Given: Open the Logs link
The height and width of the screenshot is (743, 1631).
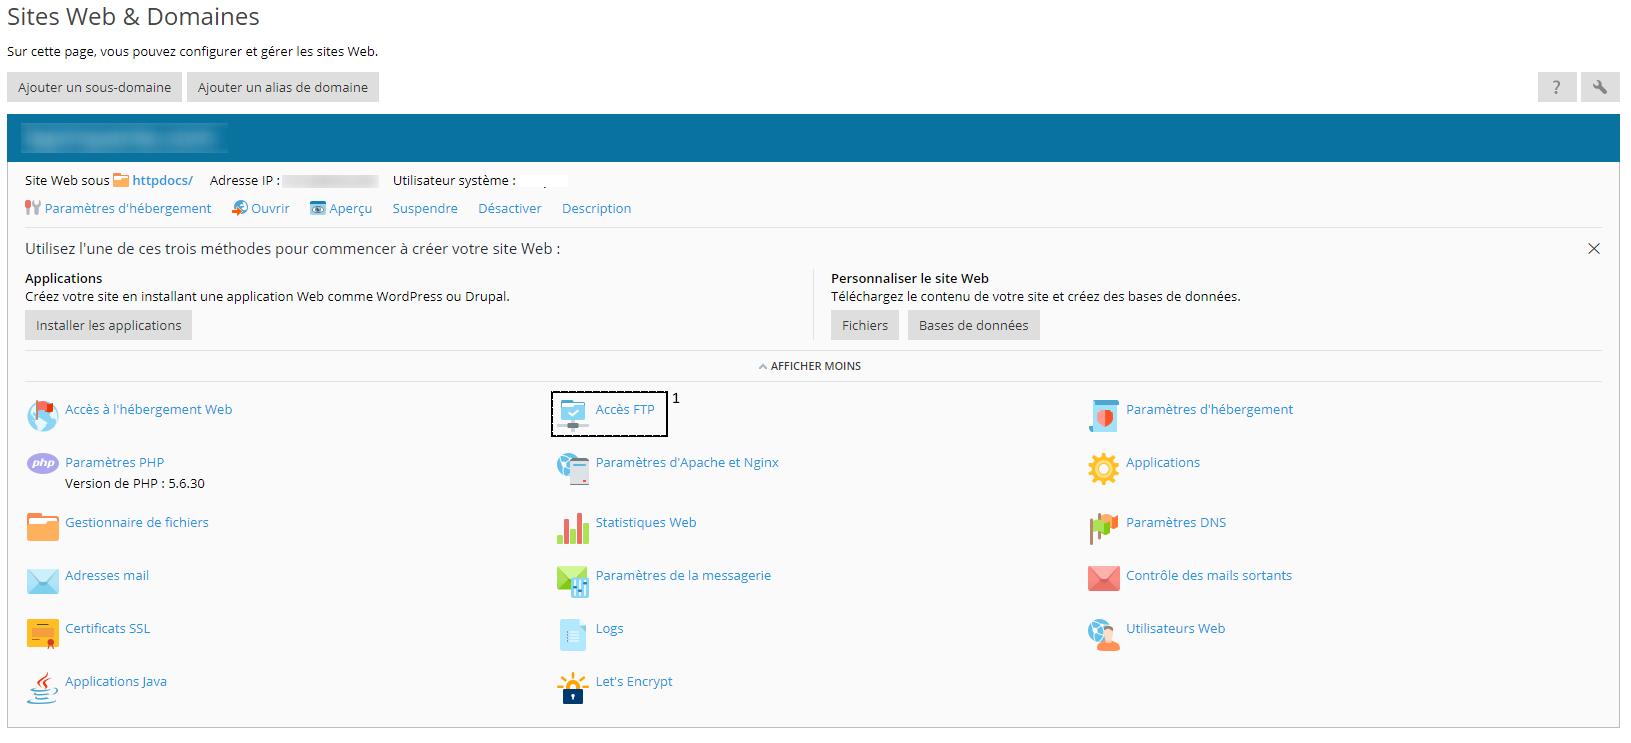Looking at the screenshot, I should click(x=610, y=628).
